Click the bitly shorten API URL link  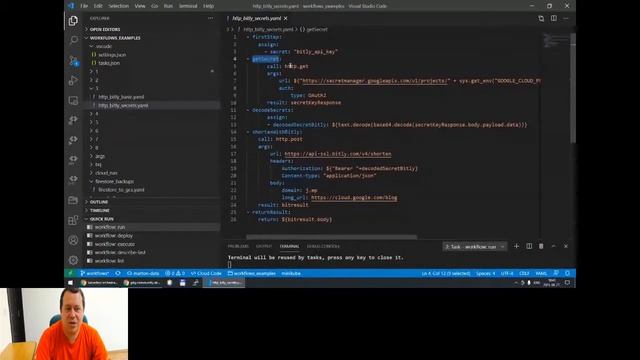click(x=338, y=154)
